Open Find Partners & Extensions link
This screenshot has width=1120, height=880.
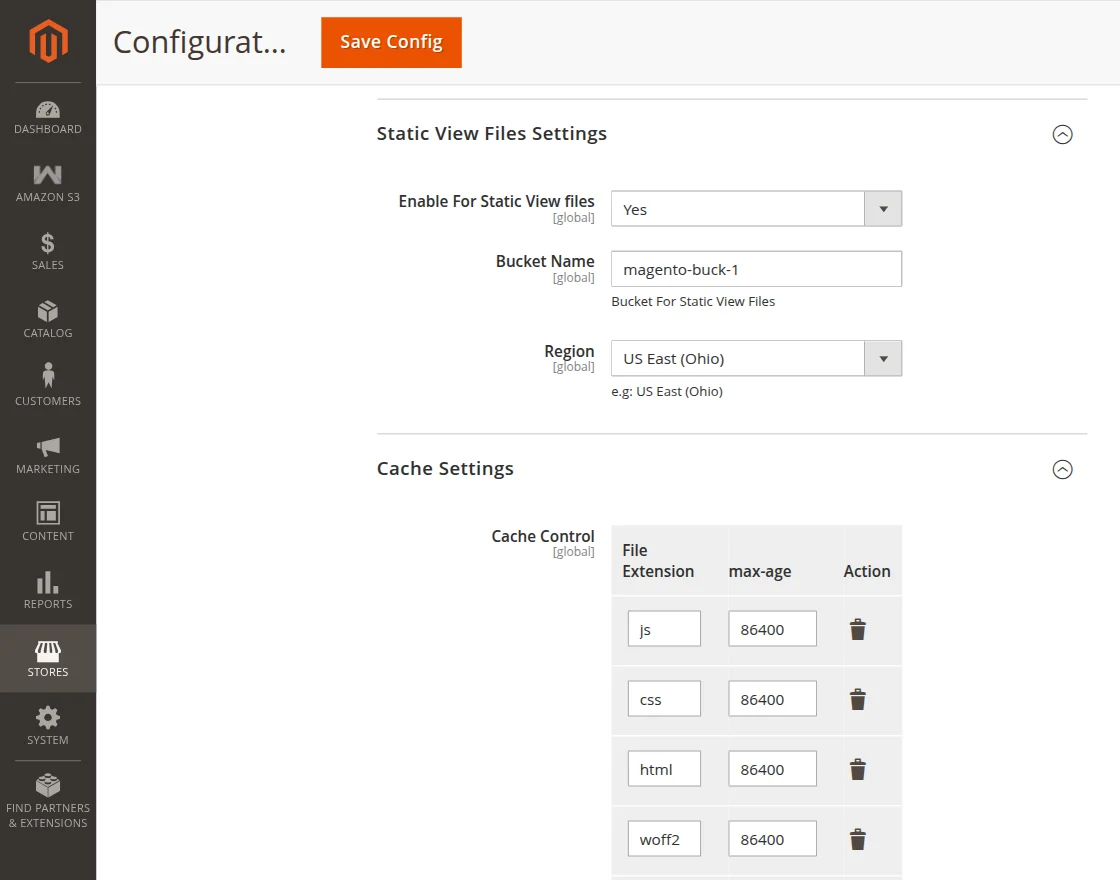(x=48, y=801)
